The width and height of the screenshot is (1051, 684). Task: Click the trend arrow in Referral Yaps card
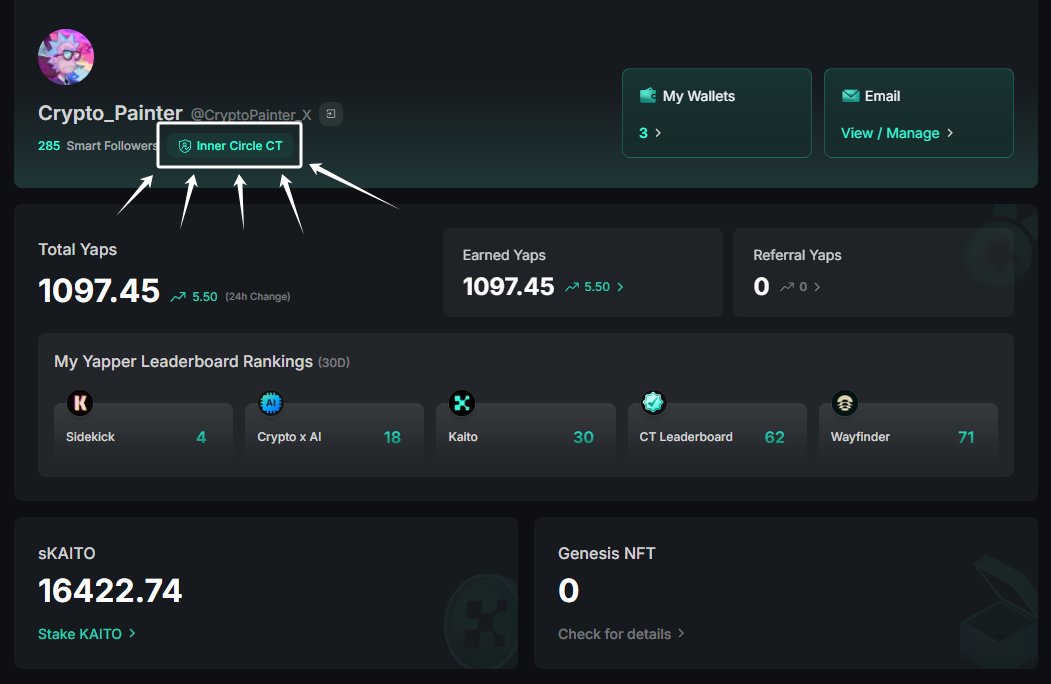click(x=787, y=287)
